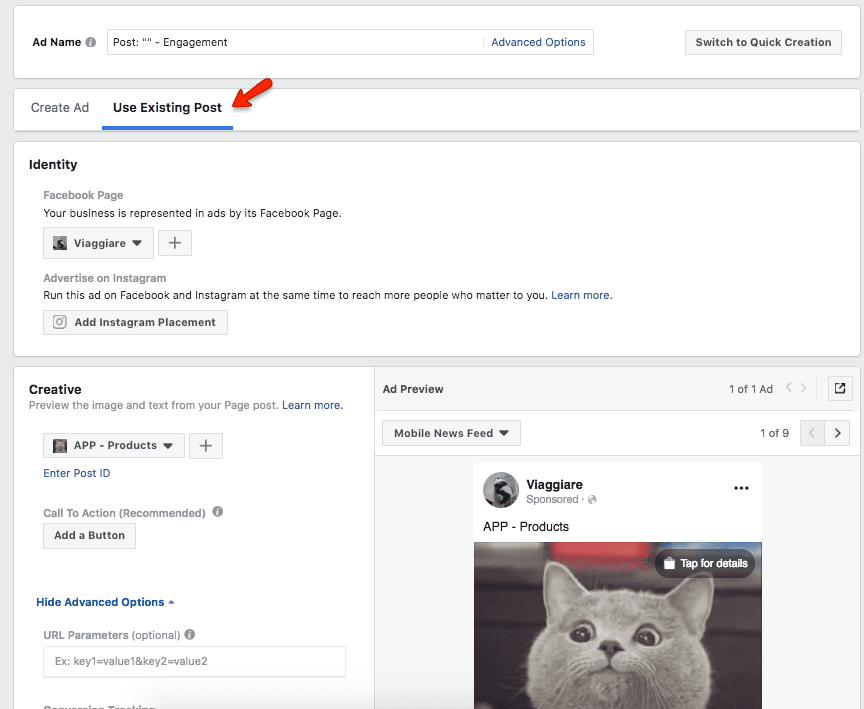
Task: Click the Ad Name info icon
Action: click(91, 42)
